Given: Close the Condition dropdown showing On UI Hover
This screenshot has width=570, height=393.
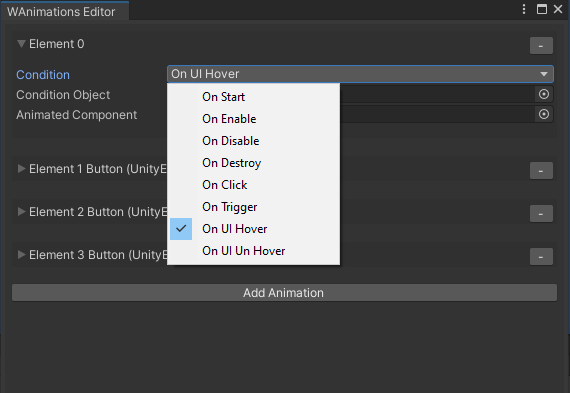Looking at the screenshot, I should [x=360, y=74].
